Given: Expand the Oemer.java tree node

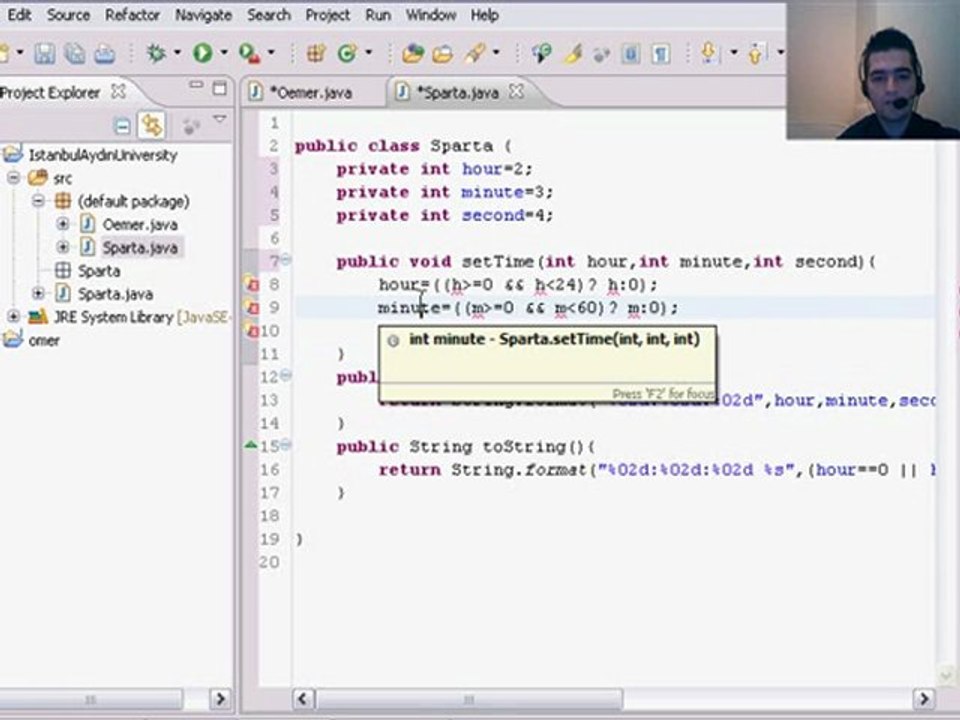Looking at the screenshot, I should (62, 224).
